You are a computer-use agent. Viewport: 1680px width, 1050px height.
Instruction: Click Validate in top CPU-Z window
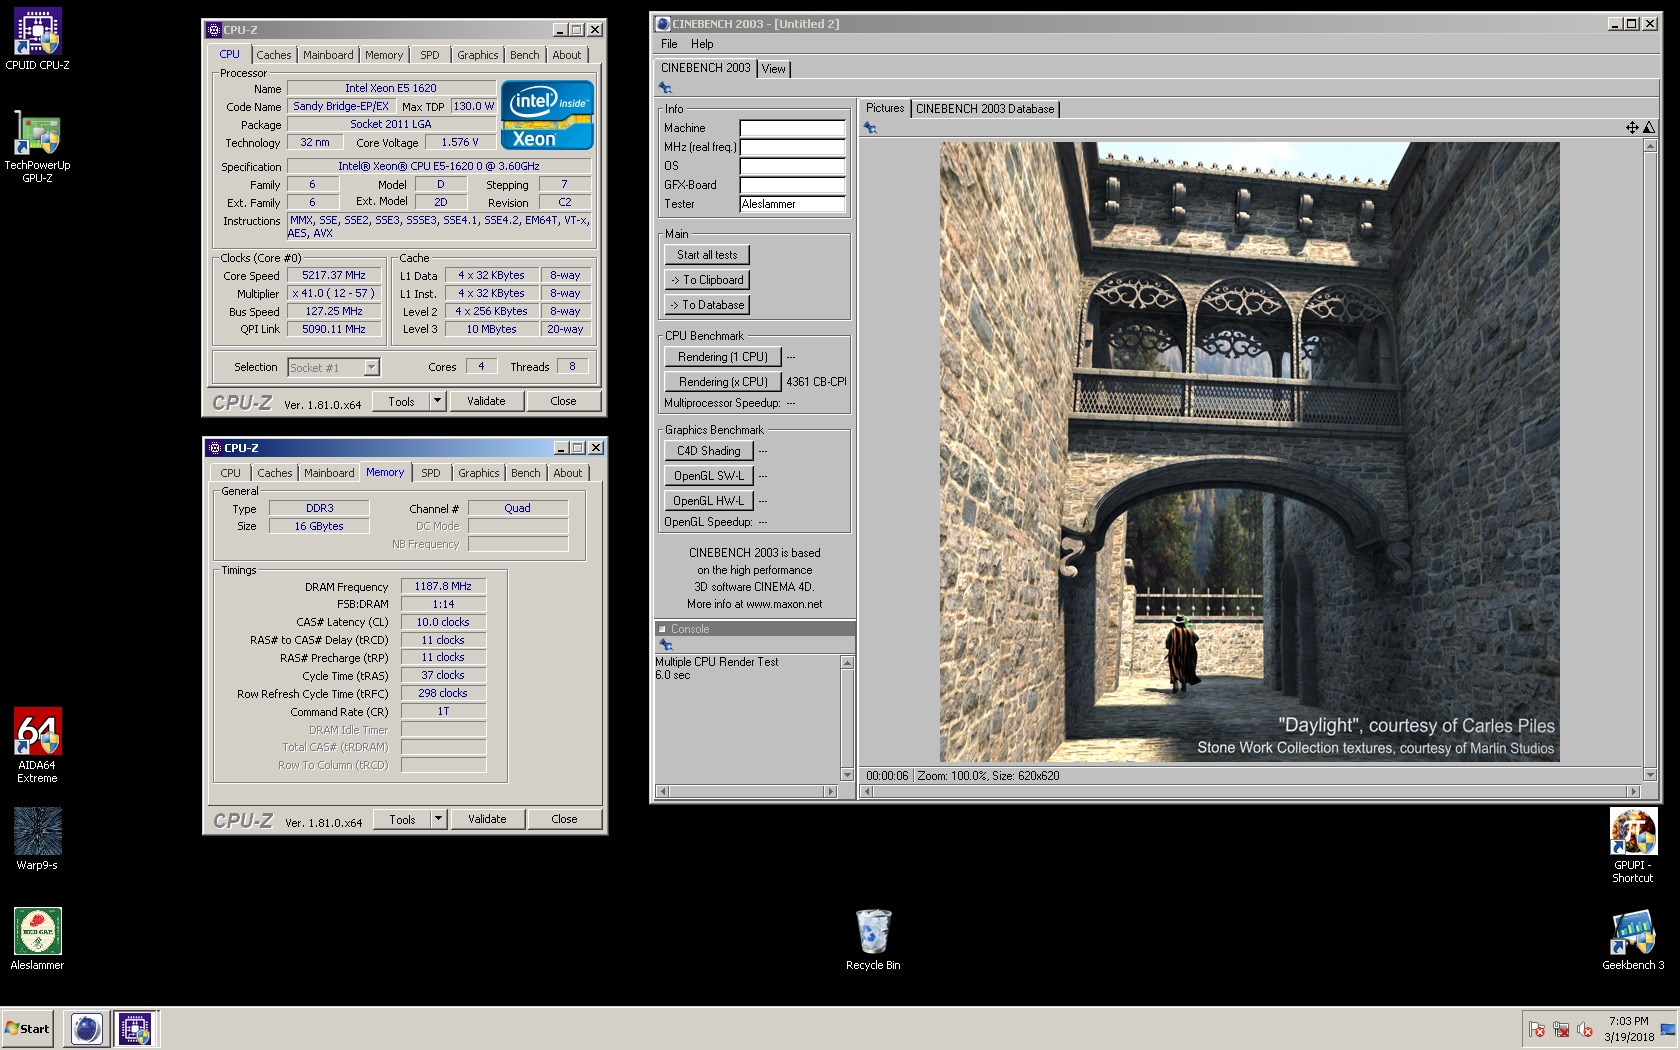(x=486, y=401)
